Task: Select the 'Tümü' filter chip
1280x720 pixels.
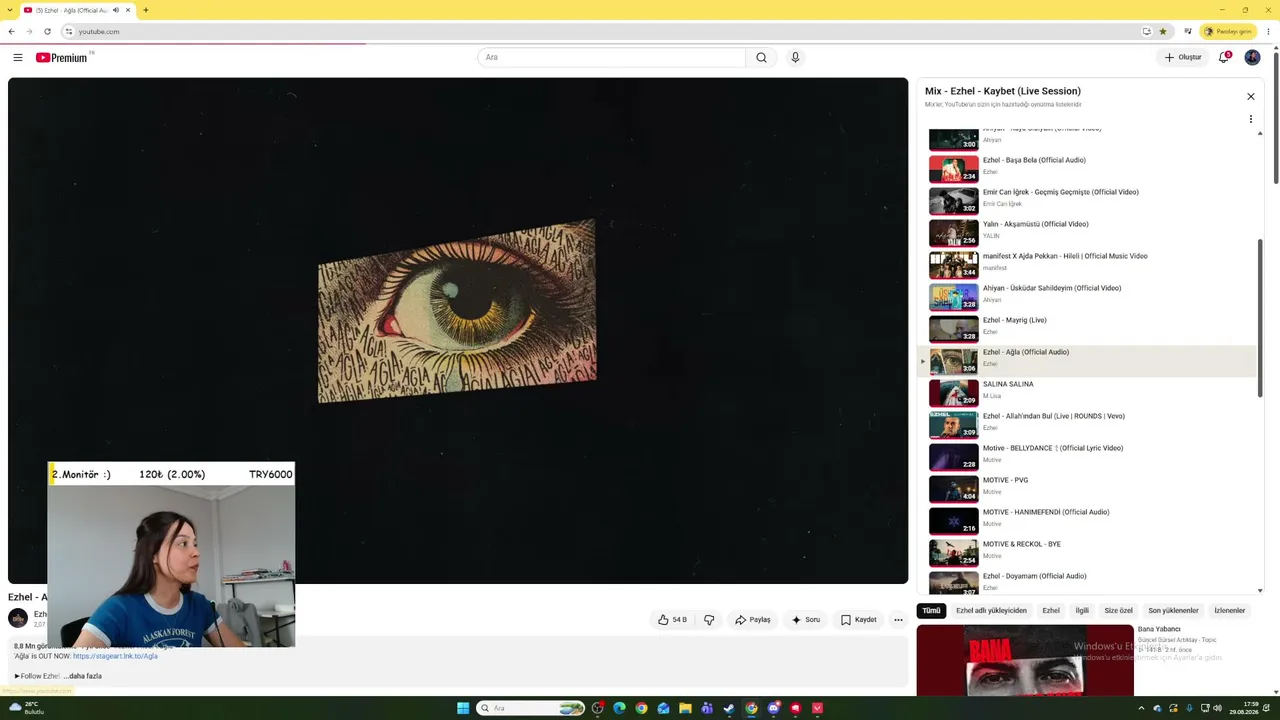Action: (x=931, y=611)
